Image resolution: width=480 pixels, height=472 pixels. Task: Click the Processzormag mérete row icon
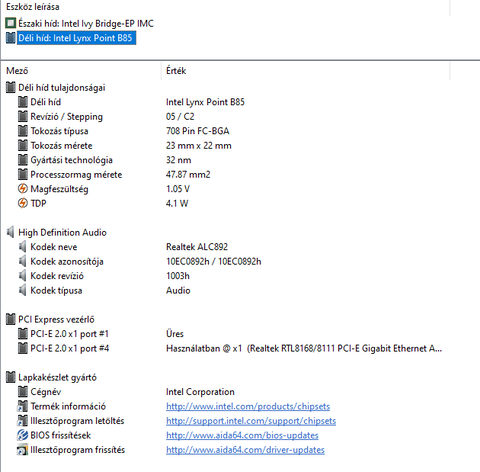pyautogui.click(x=23, y=174)
